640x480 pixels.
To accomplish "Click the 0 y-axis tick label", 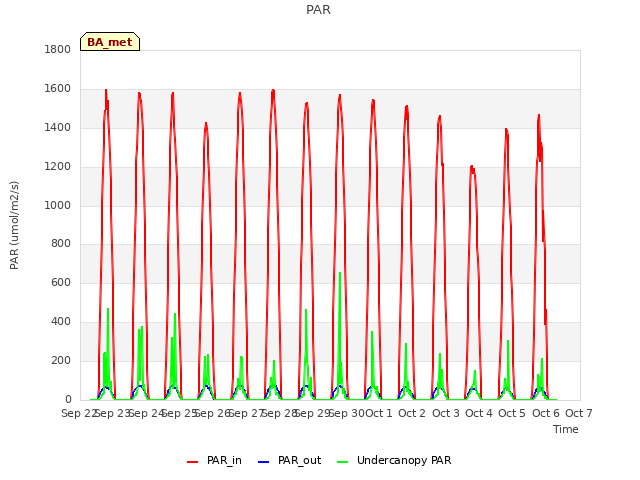I will click(x=68, y=399).
